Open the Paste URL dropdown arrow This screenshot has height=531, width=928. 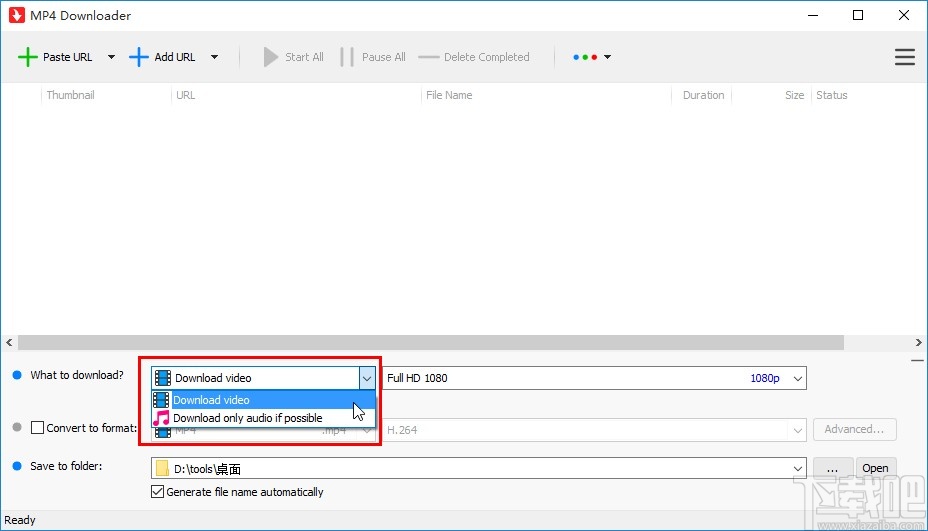click(111, 57)
